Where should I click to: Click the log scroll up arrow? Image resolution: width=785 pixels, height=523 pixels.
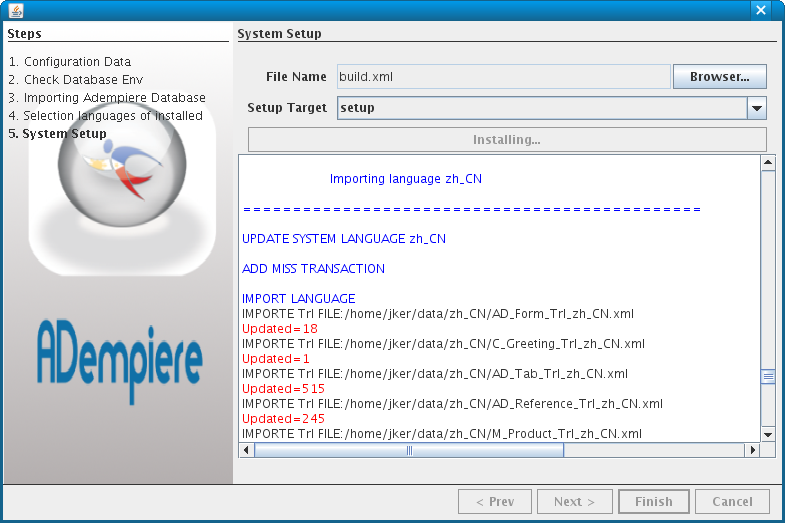[768, 163]
